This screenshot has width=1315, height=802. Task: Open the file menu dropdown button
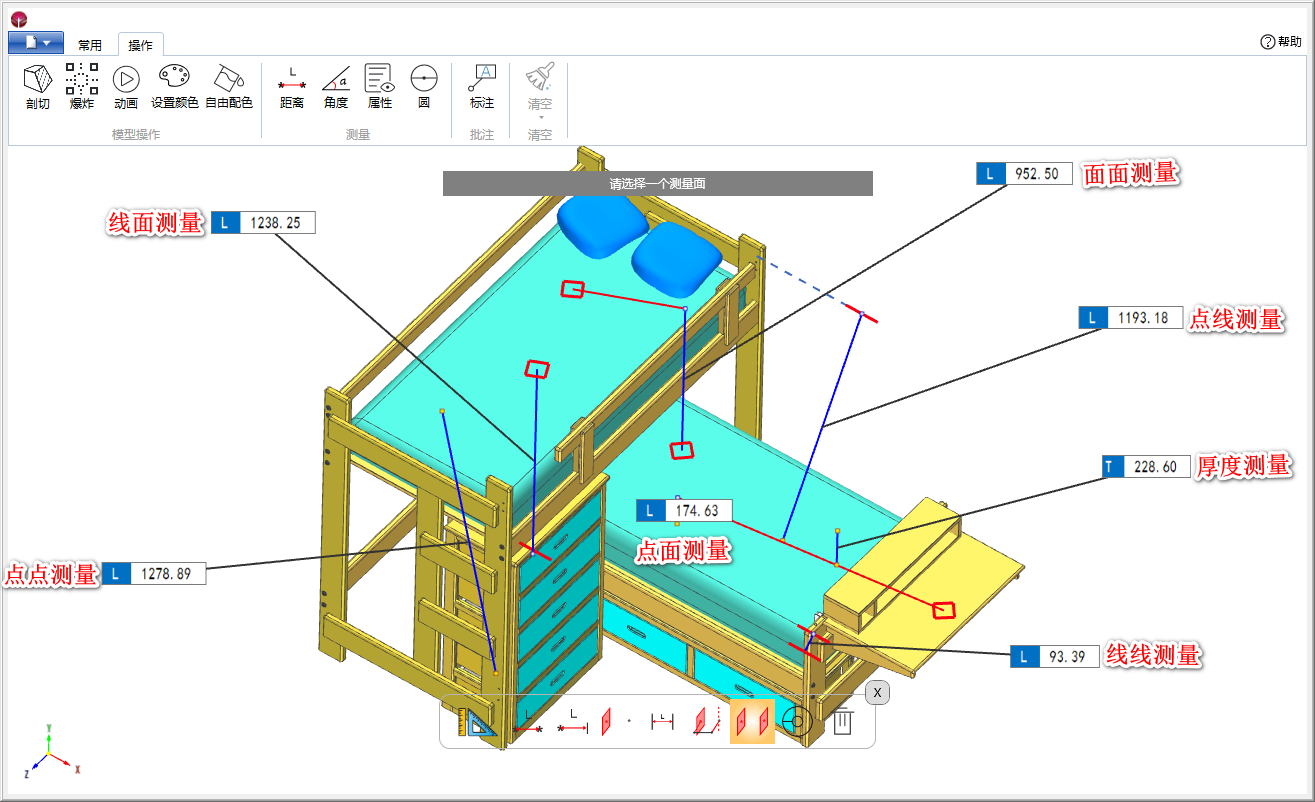tap(36, 42)
